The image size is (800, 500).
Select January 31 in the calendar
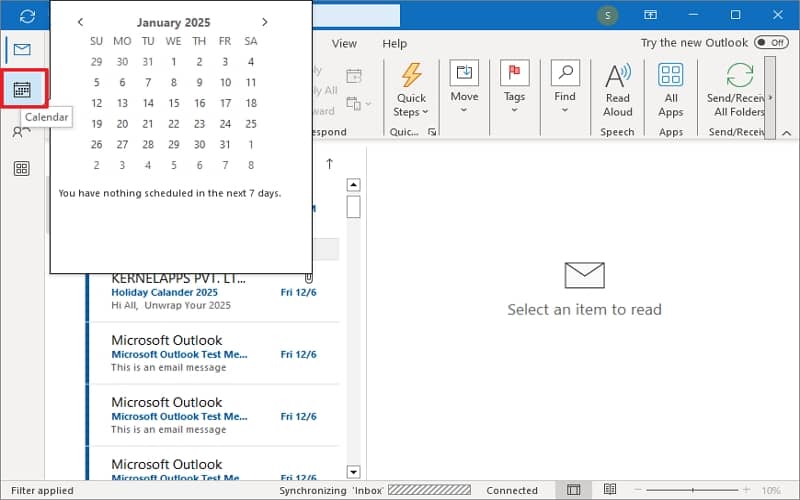coord(225,144)
